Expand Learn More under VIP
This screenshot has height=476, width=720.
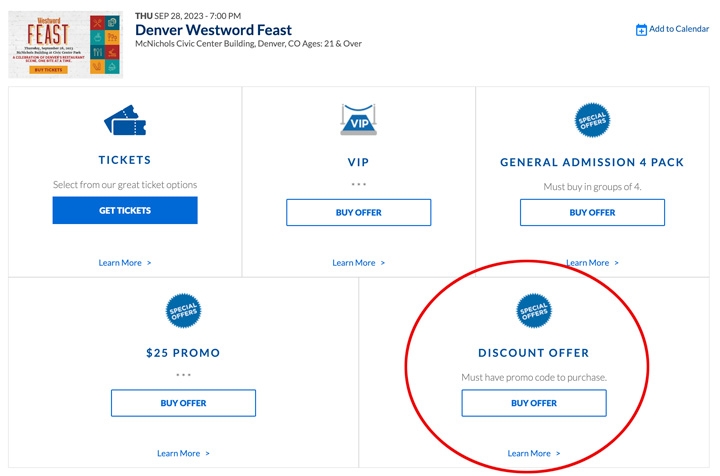tap(358, 263)
